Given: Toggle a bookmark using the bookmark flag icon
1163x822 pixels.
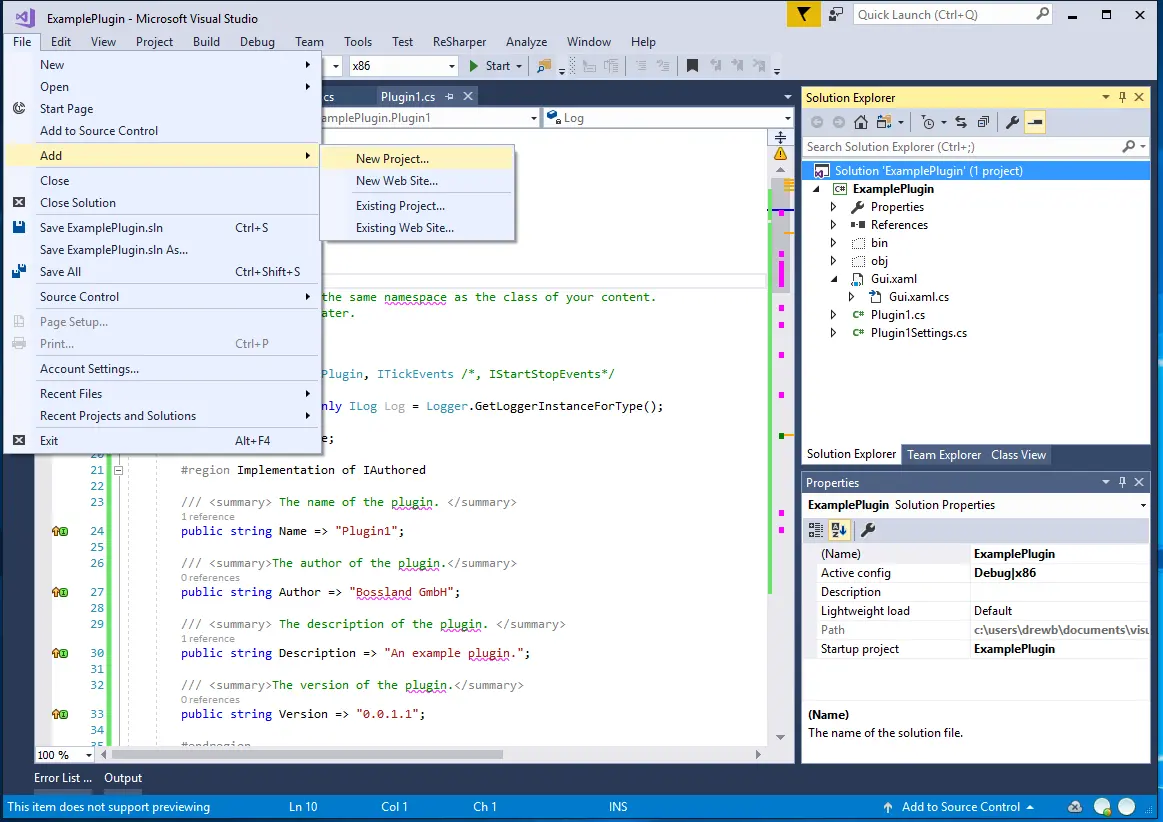Looking at the screenshot, I should (x=692, y=66).
